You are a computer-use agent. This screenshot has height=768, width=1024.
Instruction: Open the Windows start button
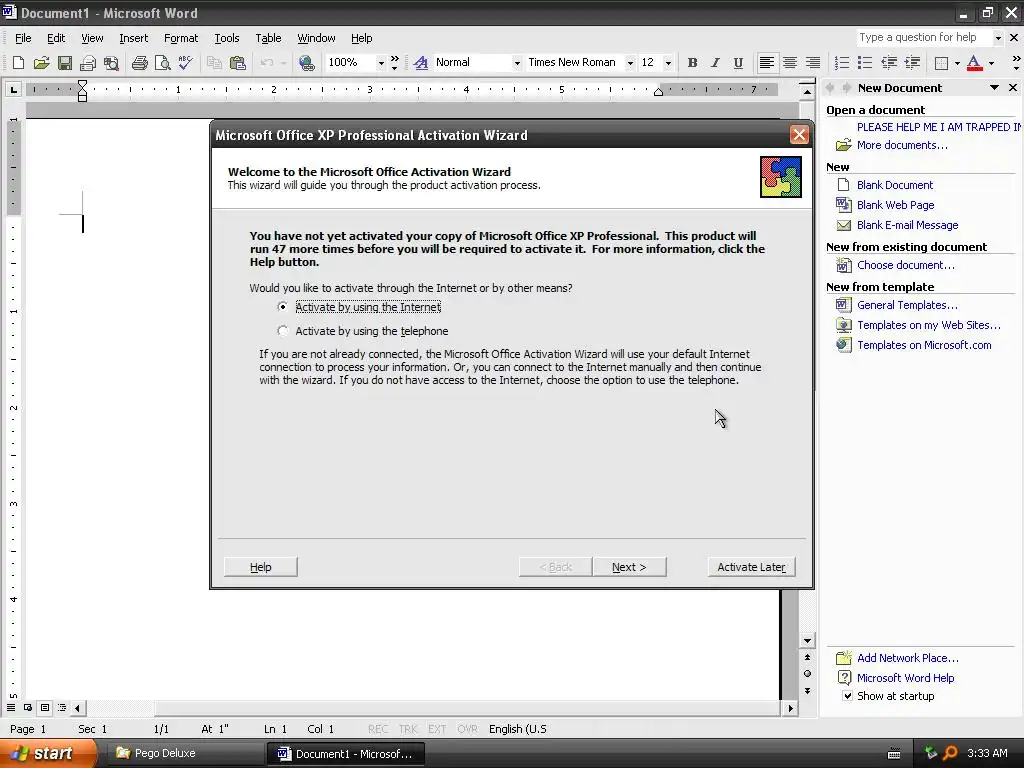(47, 754)
